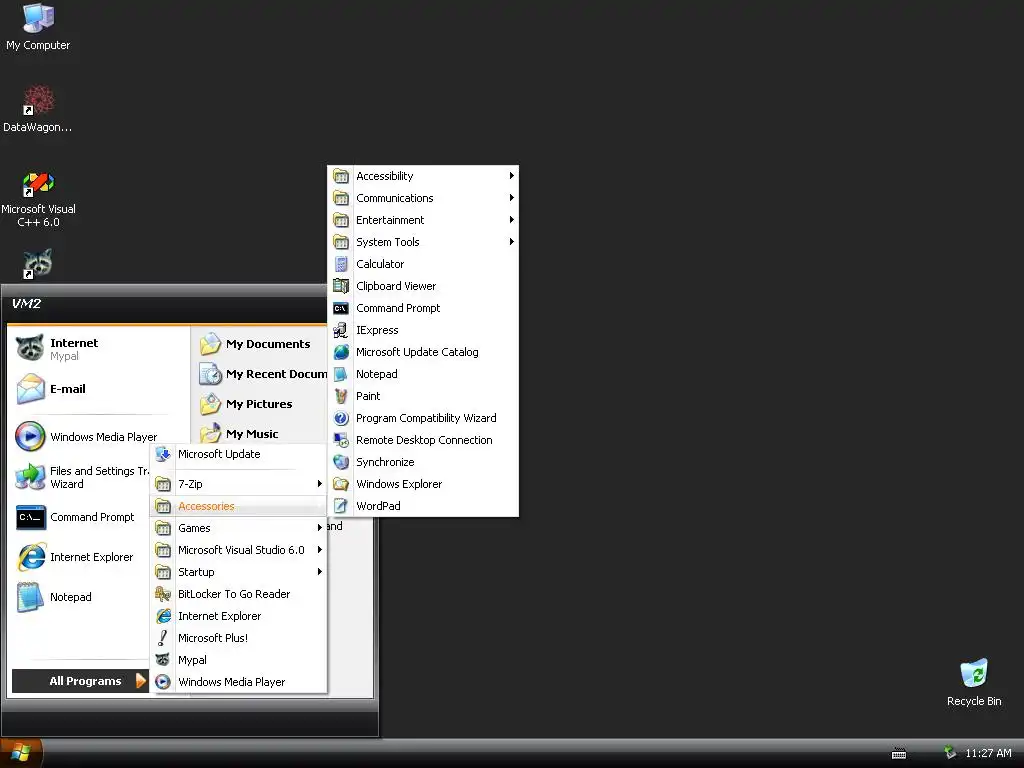
Task: Open Microsoft Plus! entry
Action: (238, 638)
